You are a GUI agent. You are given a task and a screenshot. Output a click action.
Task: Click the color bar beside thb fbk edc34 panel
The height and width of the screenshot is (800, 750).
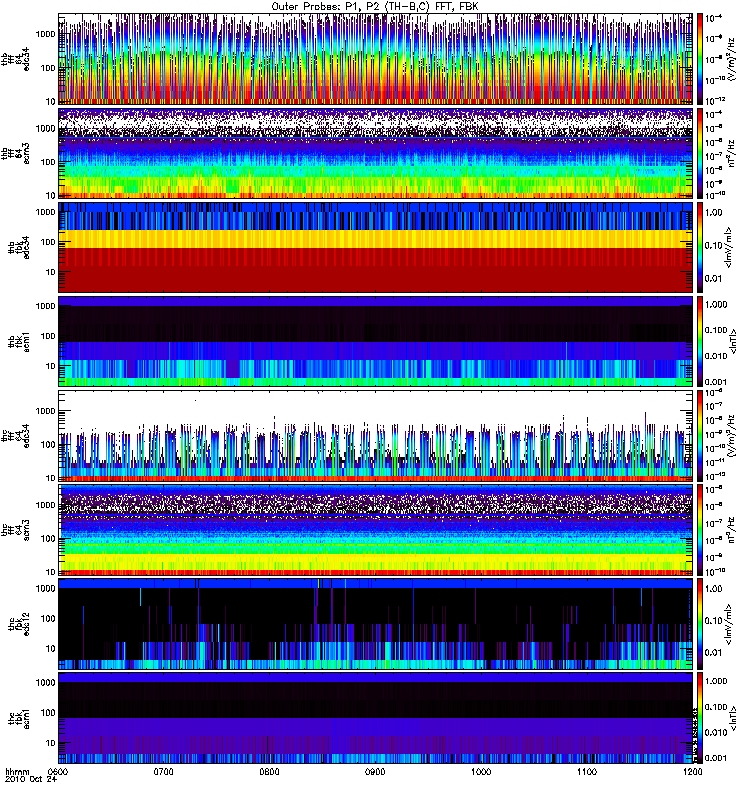click(700, 247)
